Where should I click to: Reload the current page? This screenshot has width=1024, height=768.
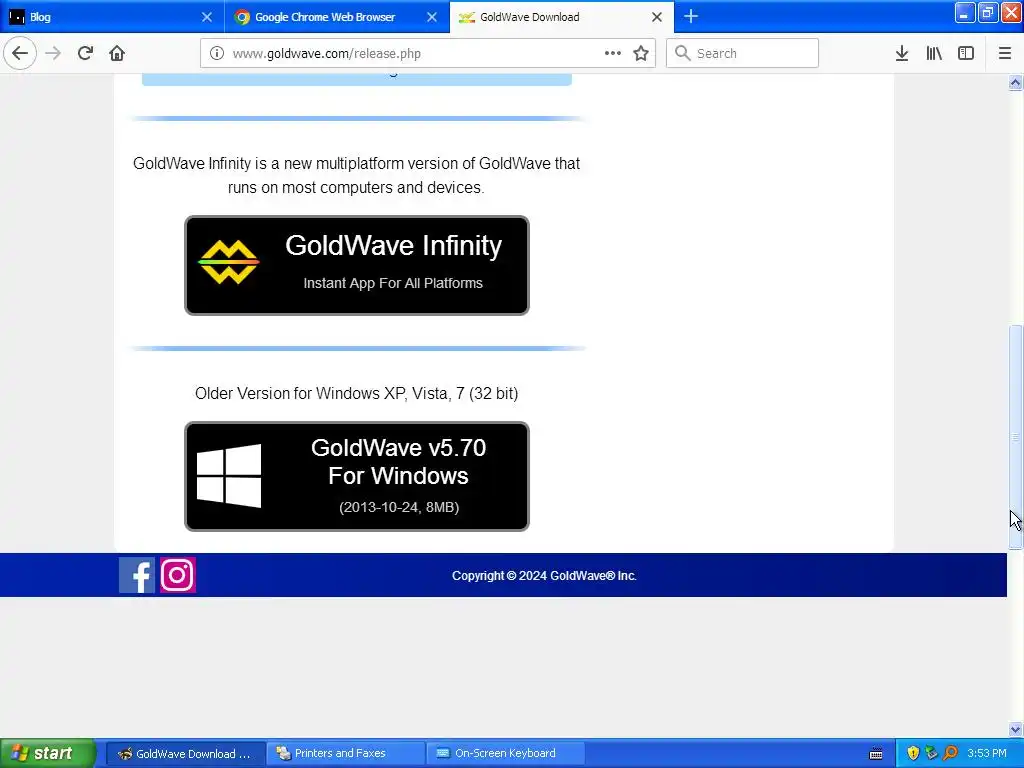click(x=85, y=53)
